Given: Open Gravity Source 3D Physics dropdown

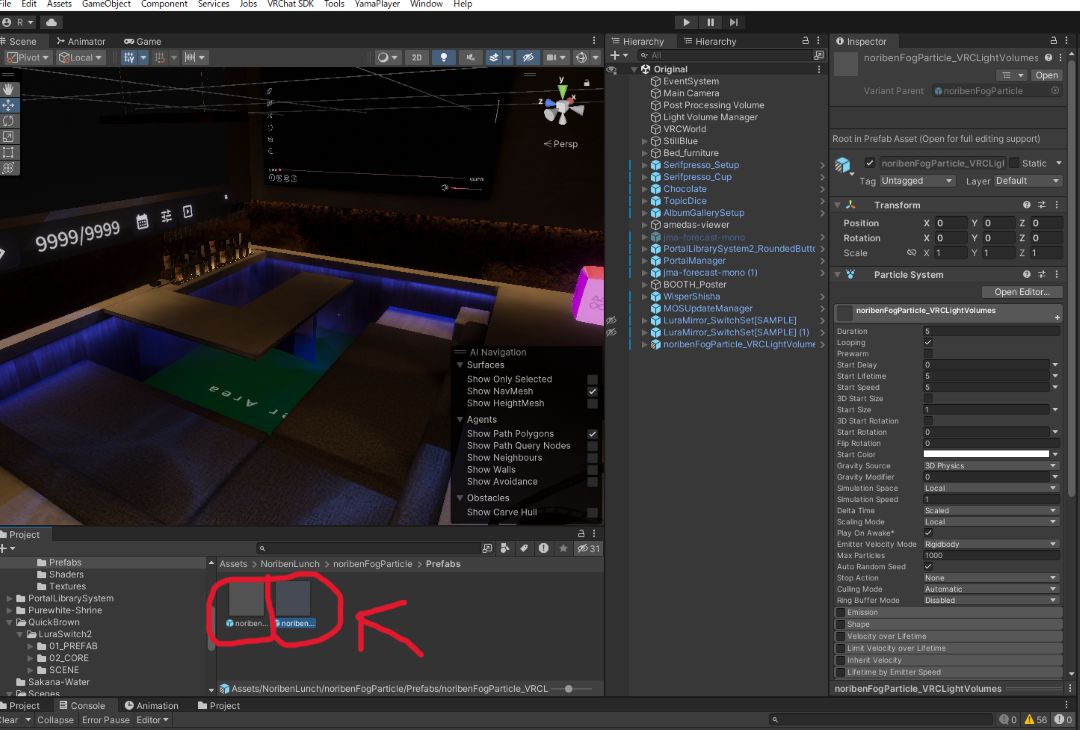Looking at the screenshot, I should coord(990,466).
